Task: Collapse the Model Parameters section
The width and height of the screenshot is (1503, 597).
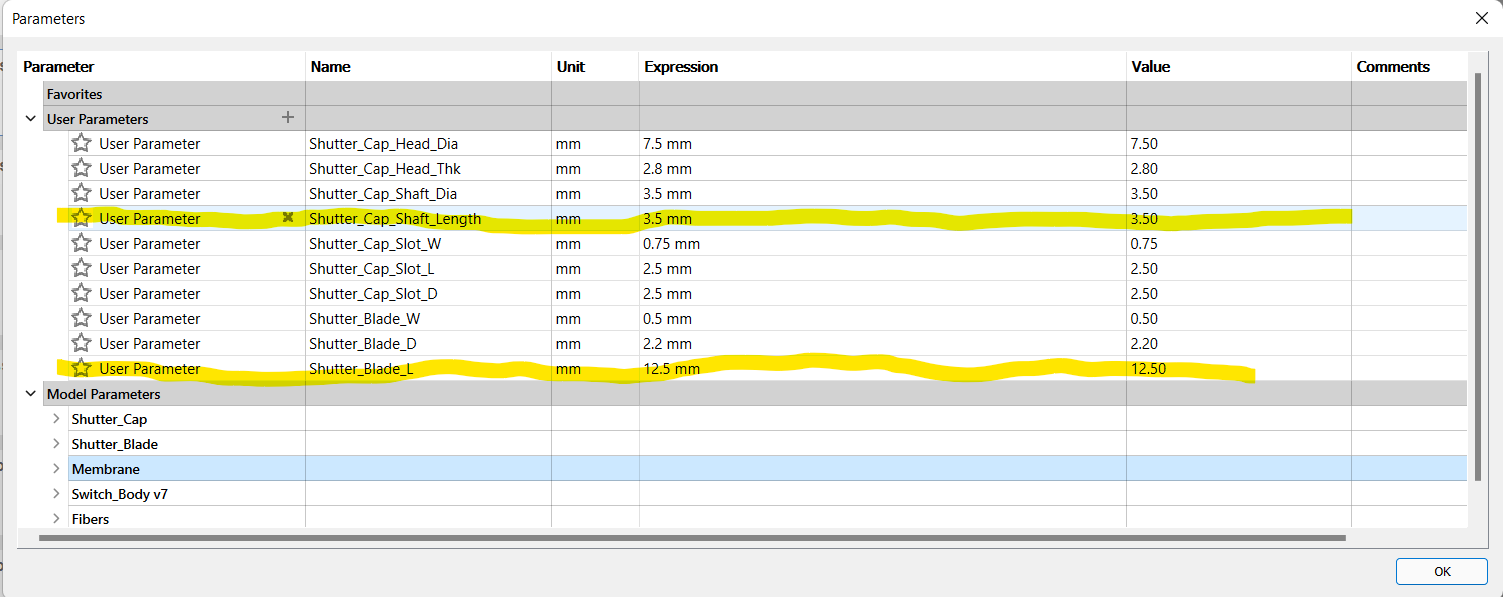Action: click(31, 394)
